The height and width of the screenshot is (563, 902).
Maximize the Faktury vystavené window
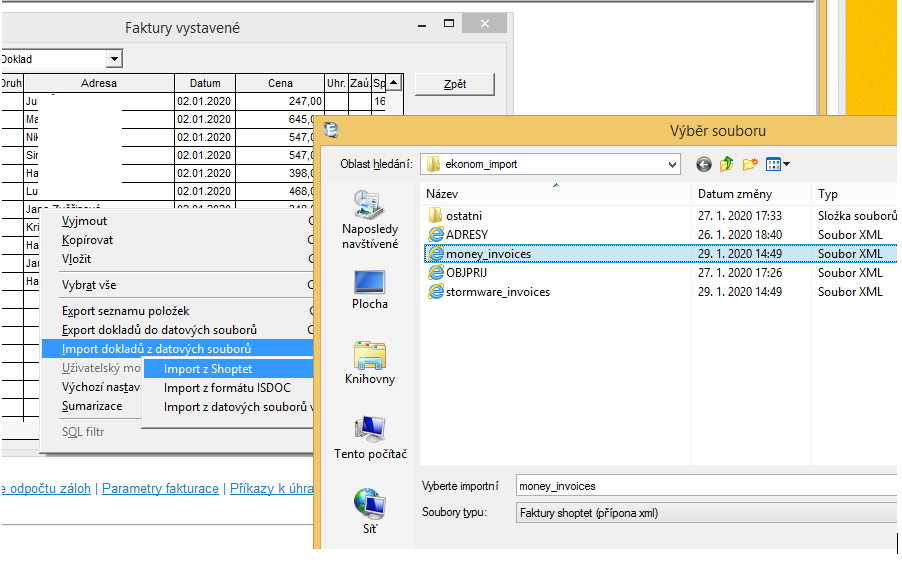click(x=449, y=24)
